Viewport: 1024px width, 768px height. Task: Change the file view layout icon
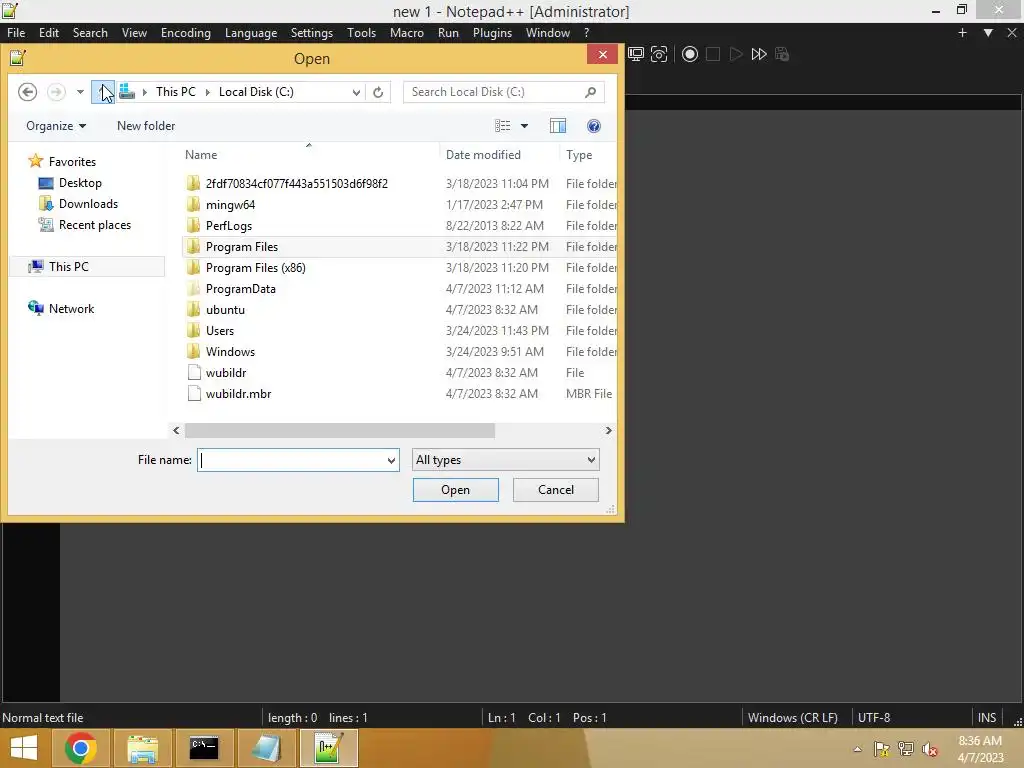coord(502,126)
